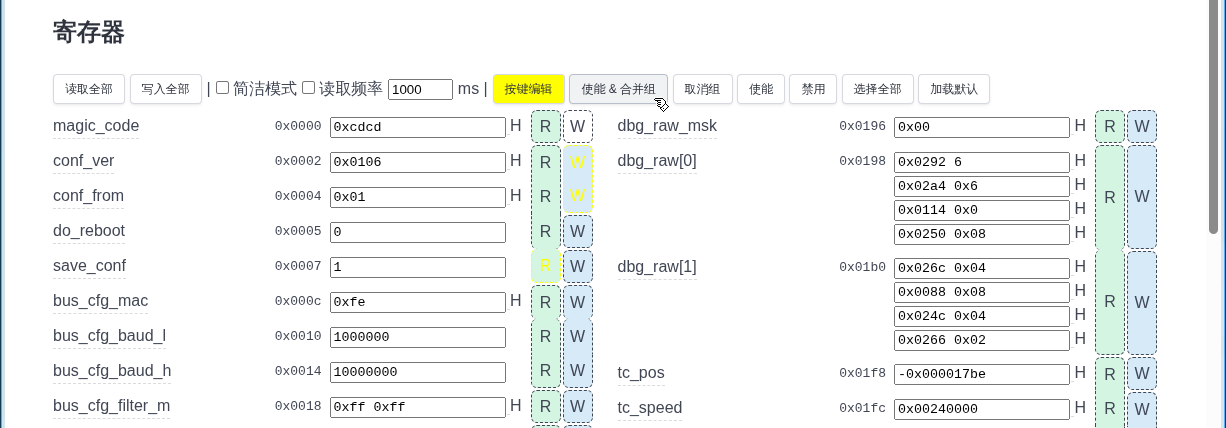Viewport: 1226px width, 428px height.
Task: Click the R button for dbg_raw_msk
Action: point(1109,127)
